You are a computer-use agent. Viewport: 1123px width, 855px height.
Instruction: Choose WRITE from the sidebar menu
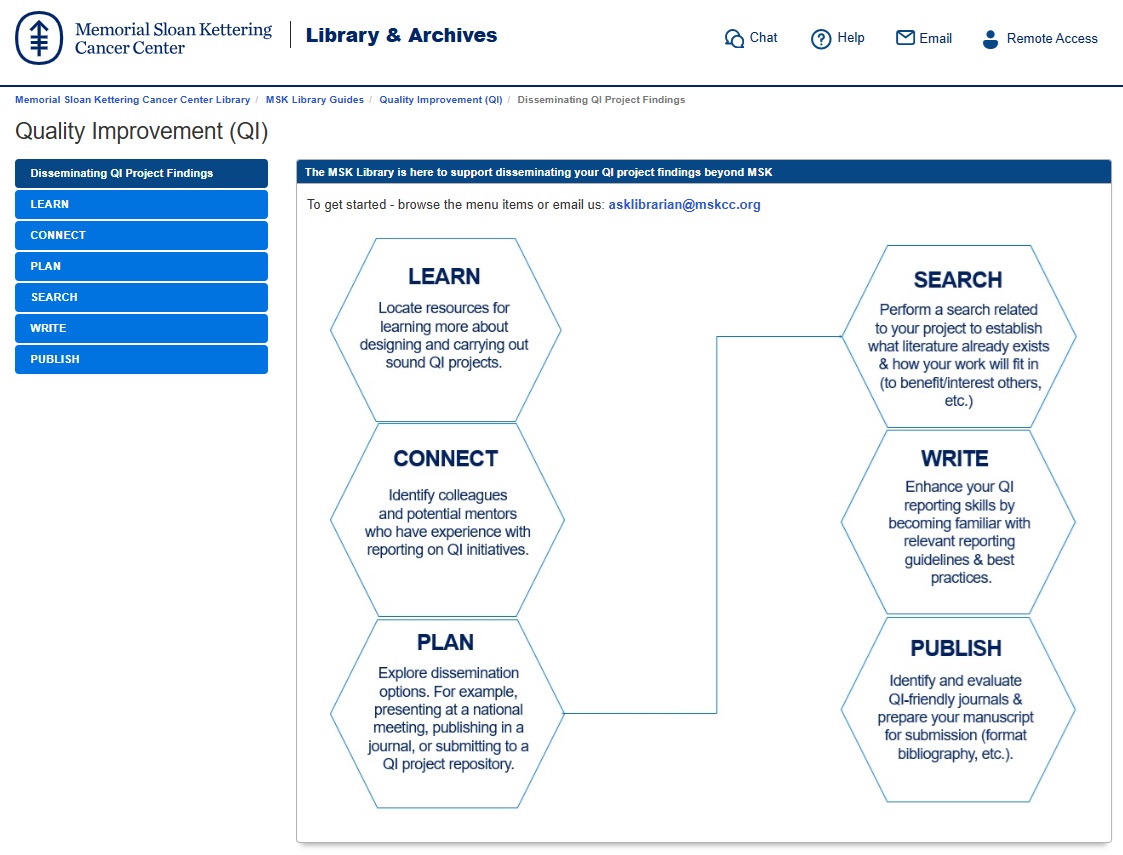[x=141, y=328]
